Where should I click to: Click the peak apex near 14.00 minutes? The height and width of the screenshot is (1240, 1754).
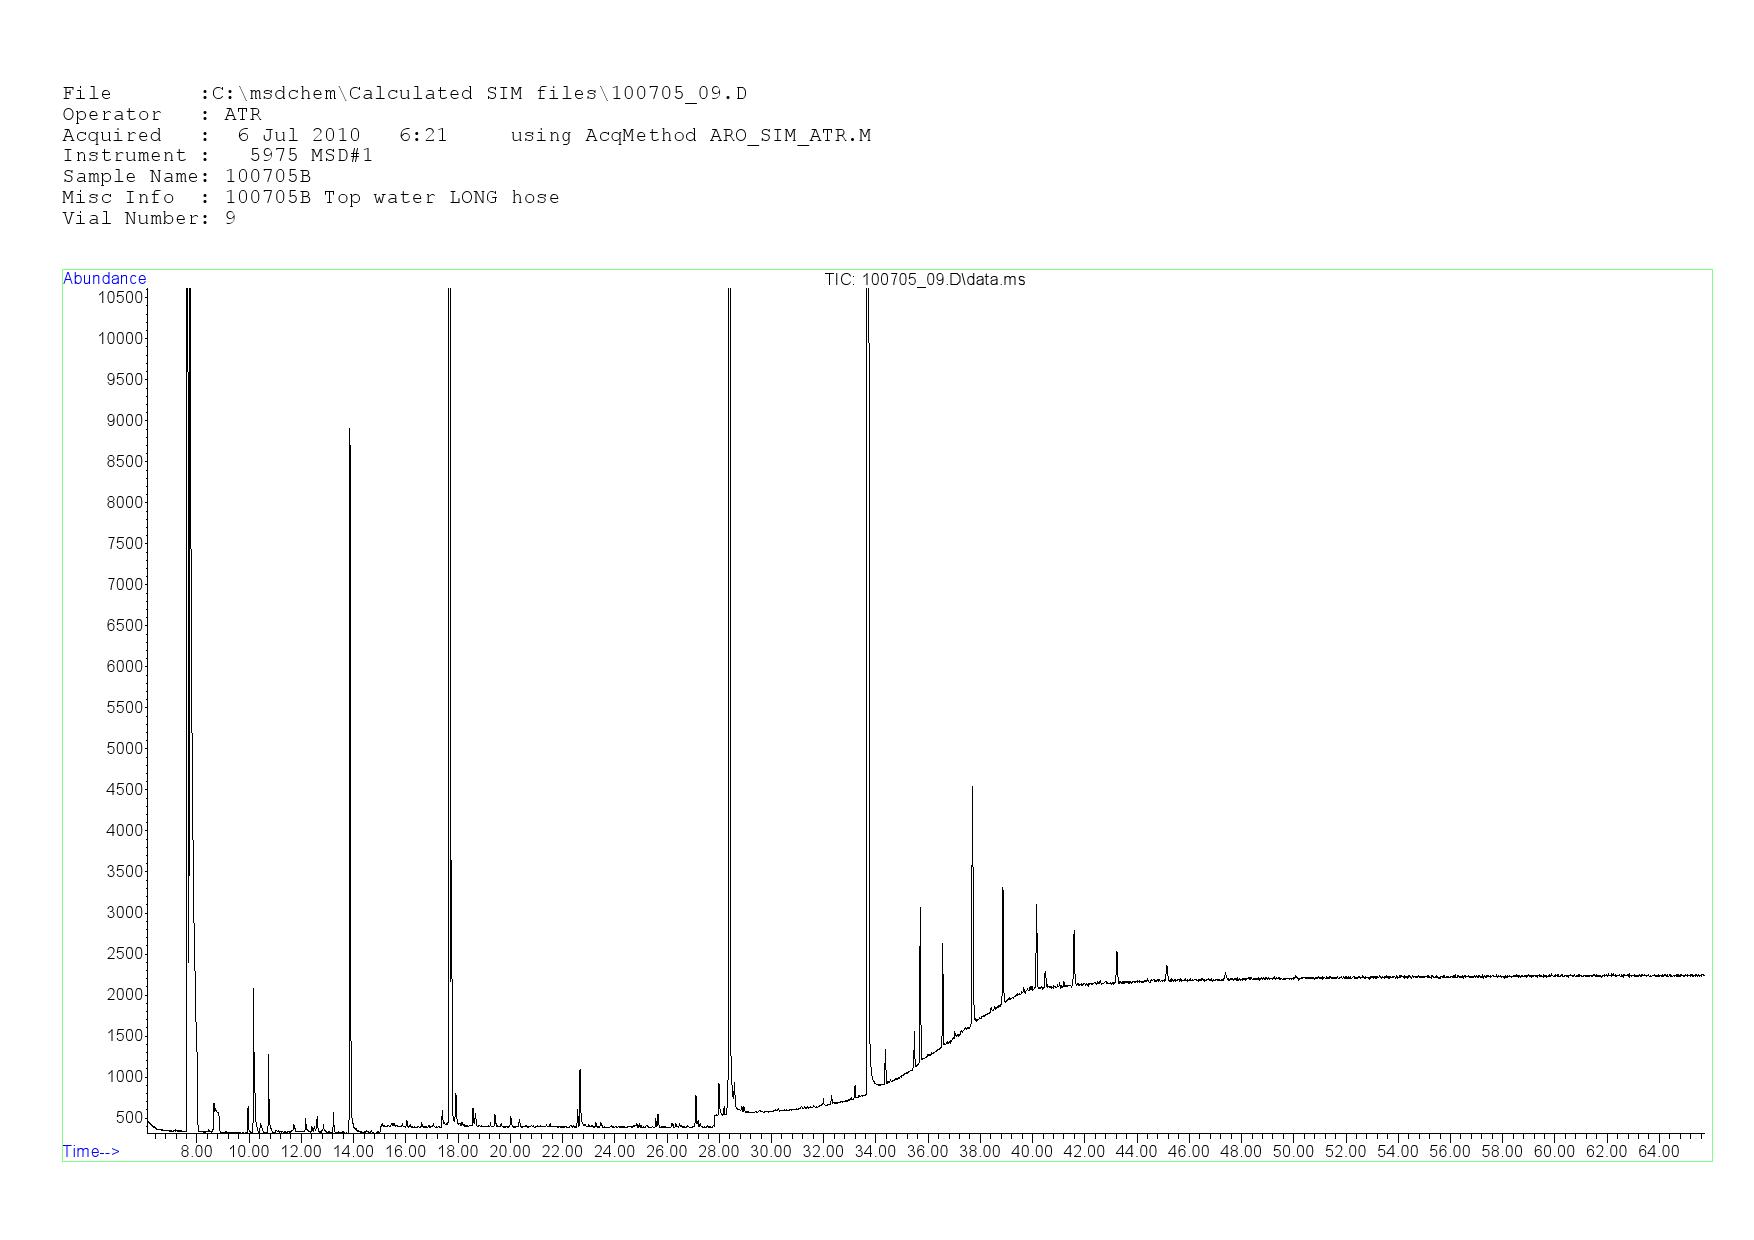349,430
